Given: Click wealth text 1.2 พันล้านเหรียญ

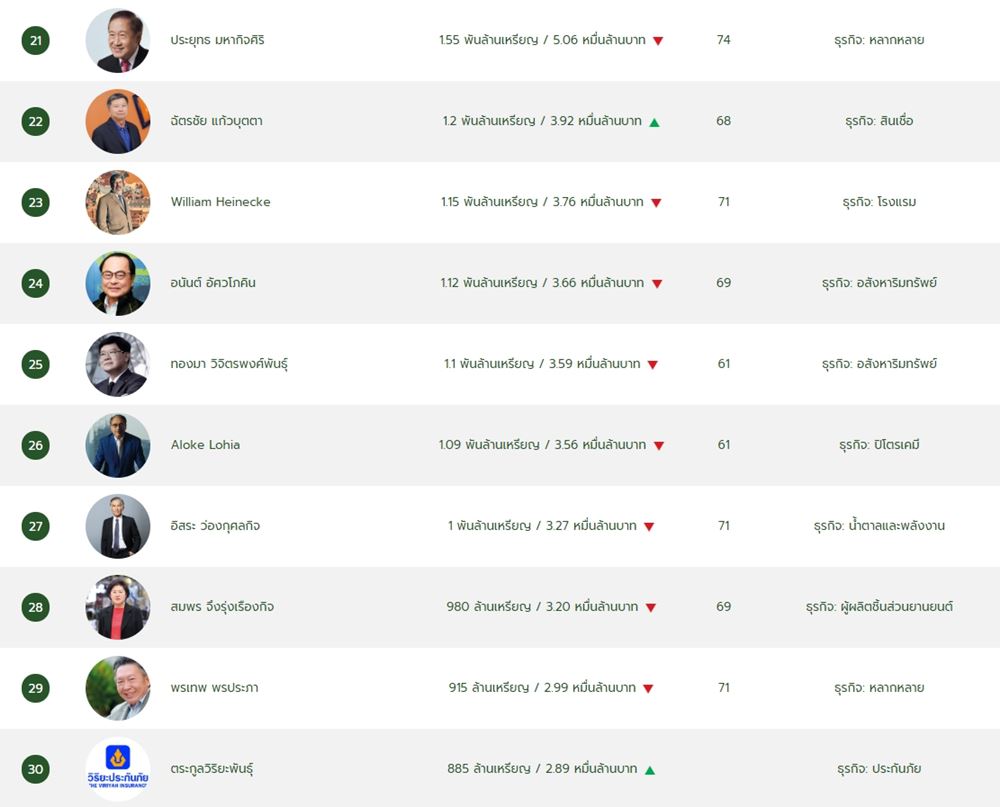Looking at the screenshot, I should (489, 121).
